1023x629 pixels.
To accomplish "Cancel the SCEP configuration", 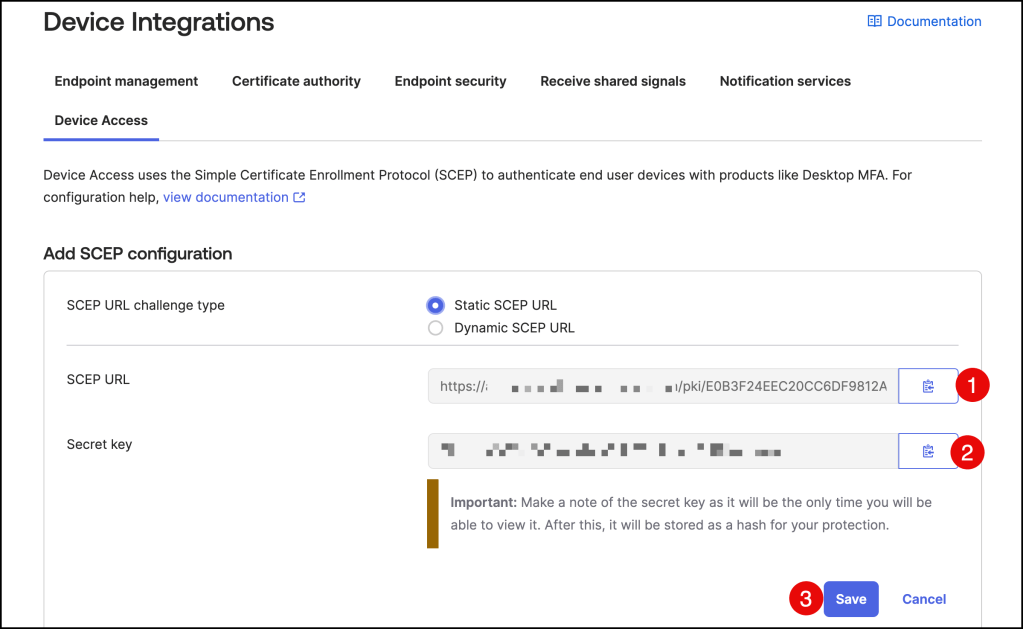I will [923, 599].
